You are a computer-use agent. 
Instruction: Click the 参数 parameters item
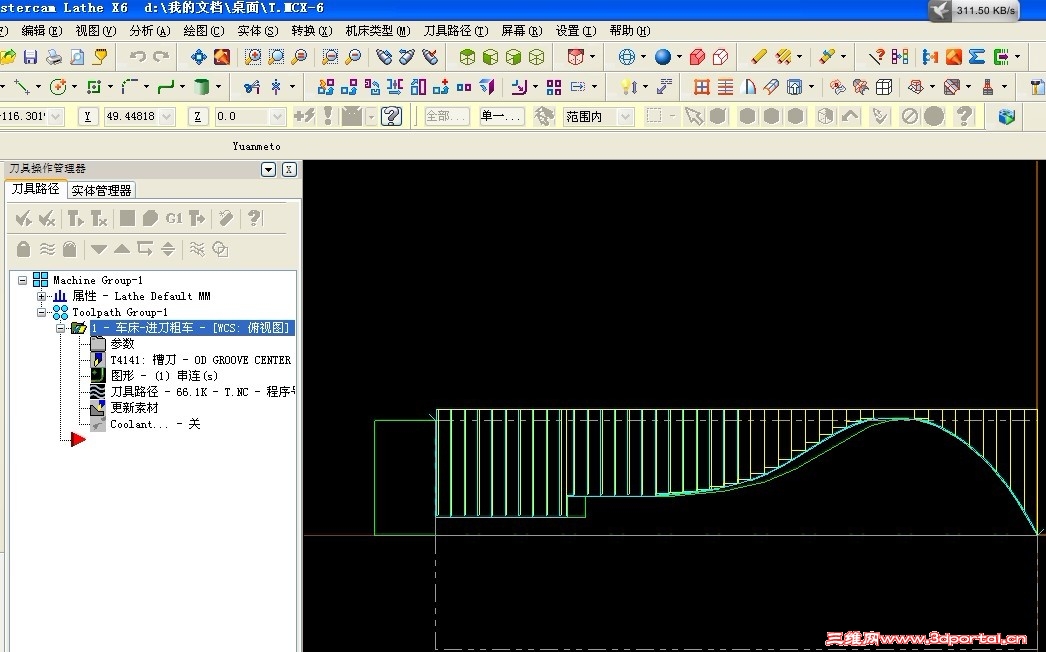point(122,344)
